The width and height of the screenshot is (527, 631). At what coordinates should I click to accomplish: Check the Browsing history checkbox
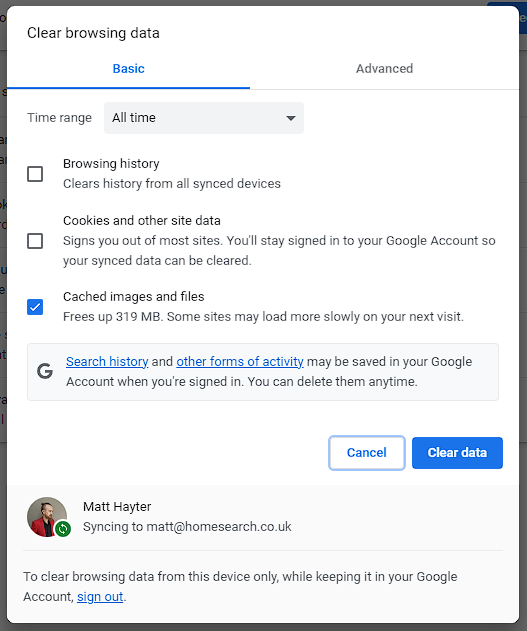35,174
